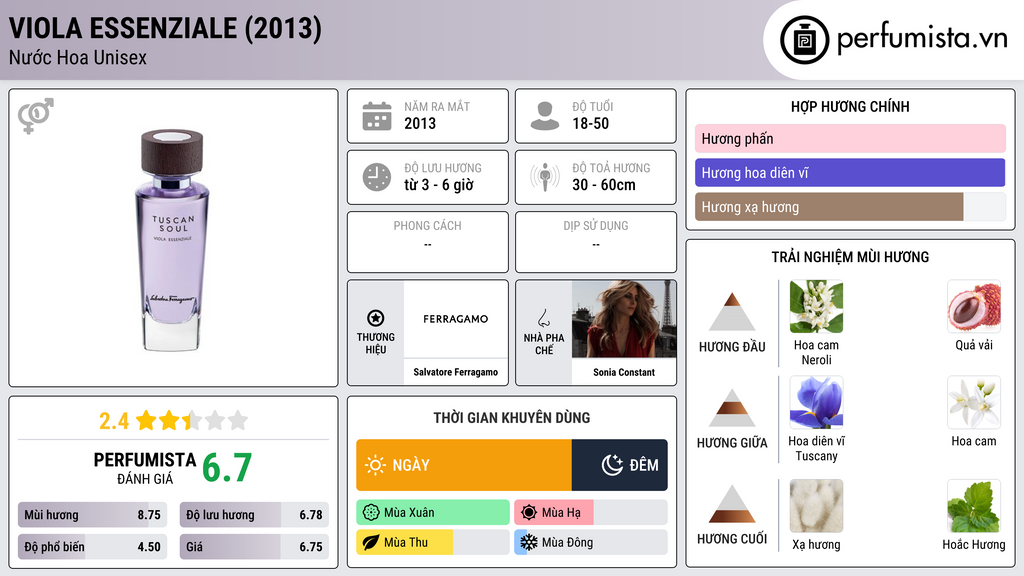This screenshot has height=576, width=1024.
Task: Click the Sonia Constant perfumer photo
Action: (x=624, y=319)
